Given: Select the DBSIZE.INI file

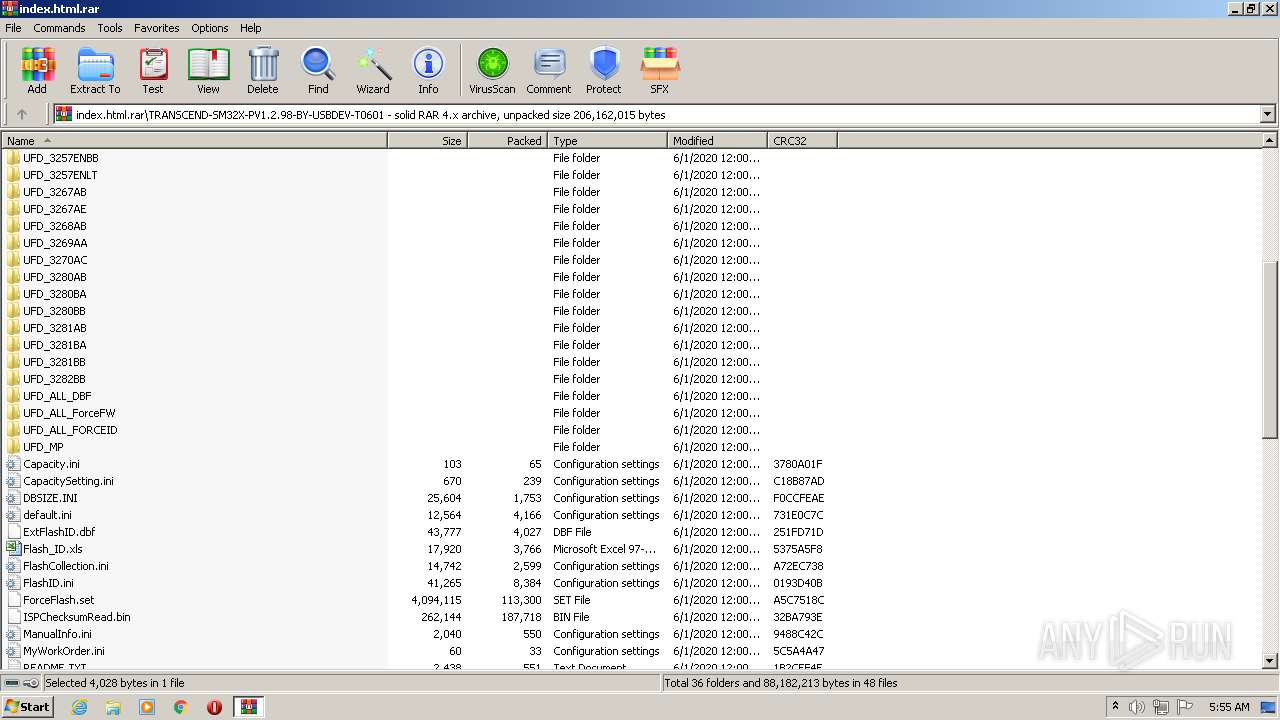Looking at the screenshot, I should [50, 498].
